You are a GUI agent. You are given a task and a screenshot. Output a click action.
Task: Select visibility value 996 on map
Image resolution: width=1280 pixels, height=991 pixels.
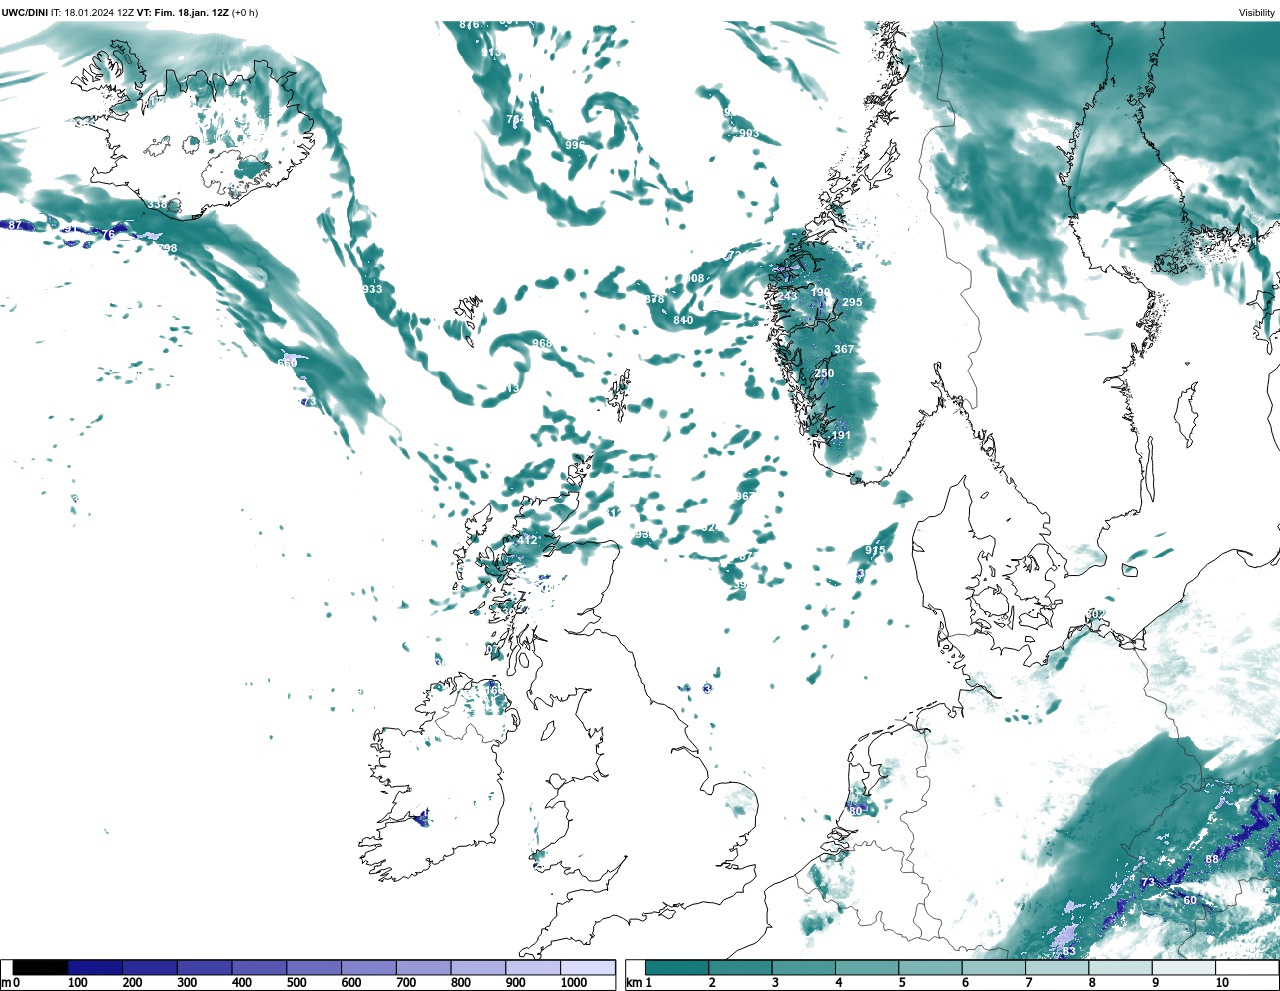(x=575, y=145)
